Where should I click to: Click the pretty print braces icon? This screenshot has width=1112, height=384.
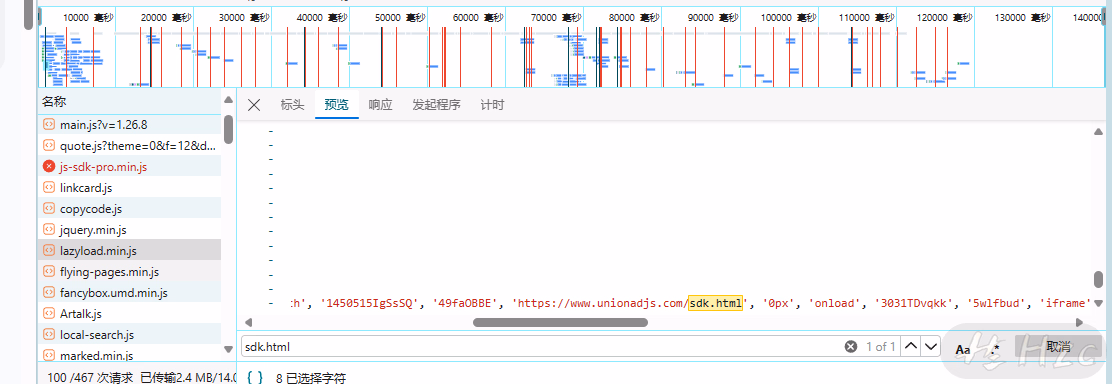point(255,378)
